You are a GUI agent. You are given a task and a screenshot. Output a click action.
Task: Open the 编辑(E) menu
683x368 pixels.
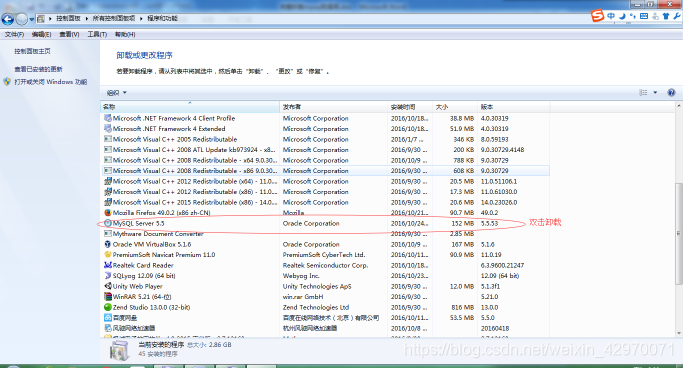click(x=41, y=34)
